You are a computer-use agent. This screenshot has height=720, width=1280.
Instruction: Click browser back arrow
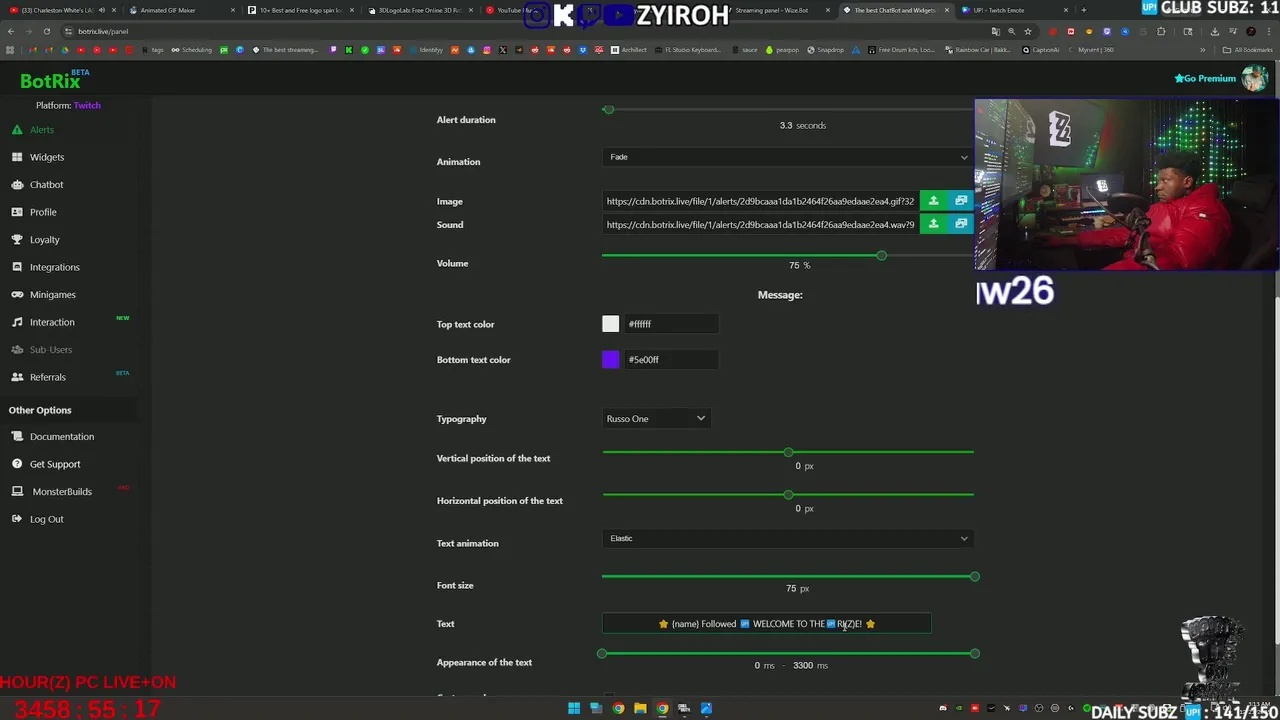[10, 31]
